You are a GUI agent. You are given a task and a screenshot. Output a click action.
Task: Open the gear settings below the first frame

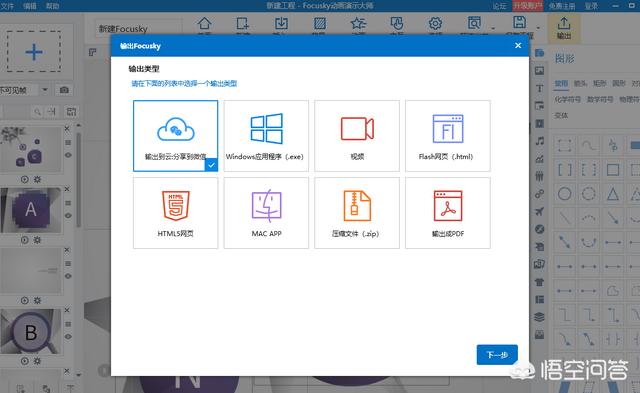click(x=37, y=179)
